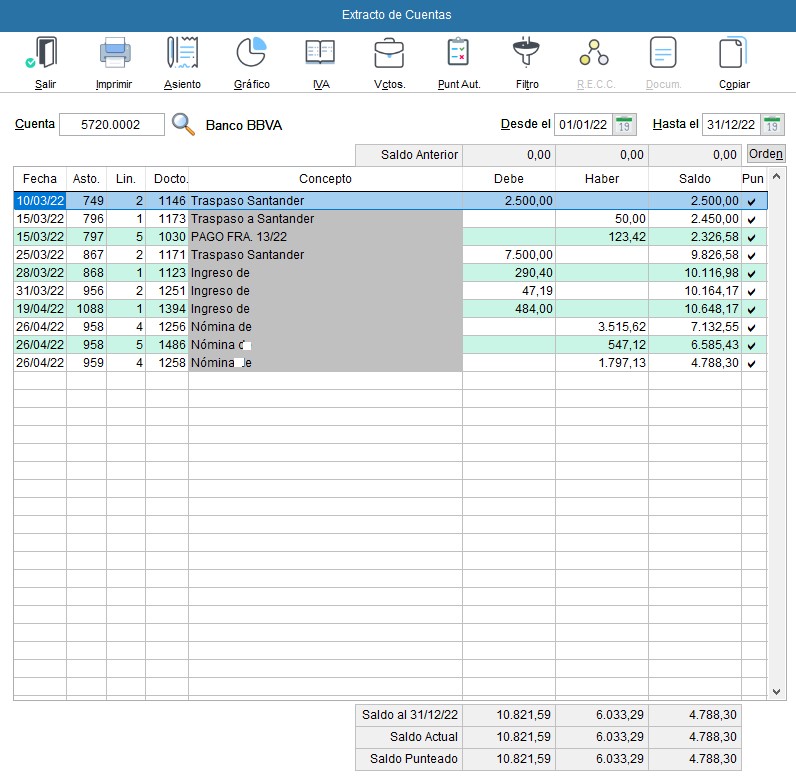Open the Filtro funnel filter

527,53
